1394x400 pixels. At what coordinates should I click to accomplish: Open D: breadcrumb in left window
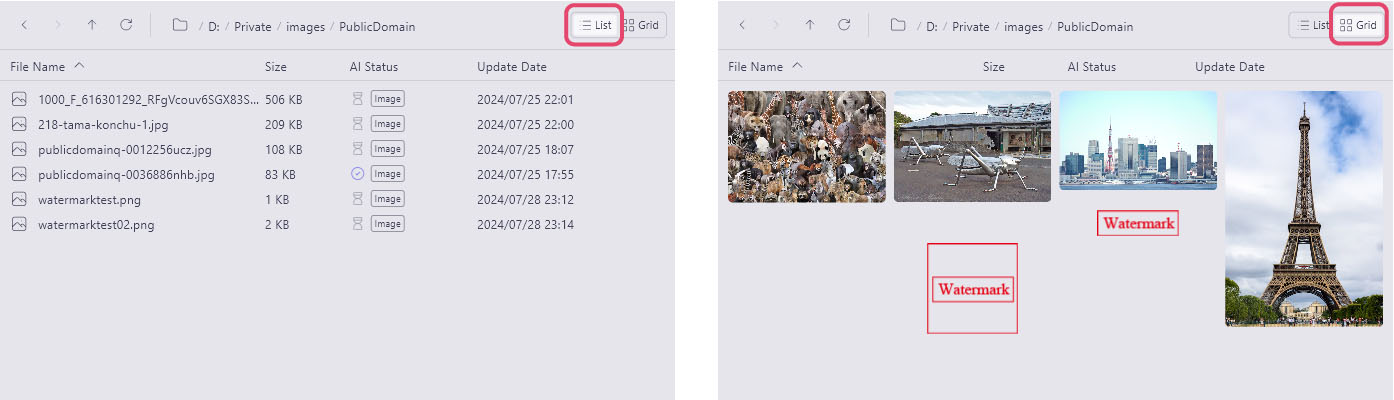(214, 26)
